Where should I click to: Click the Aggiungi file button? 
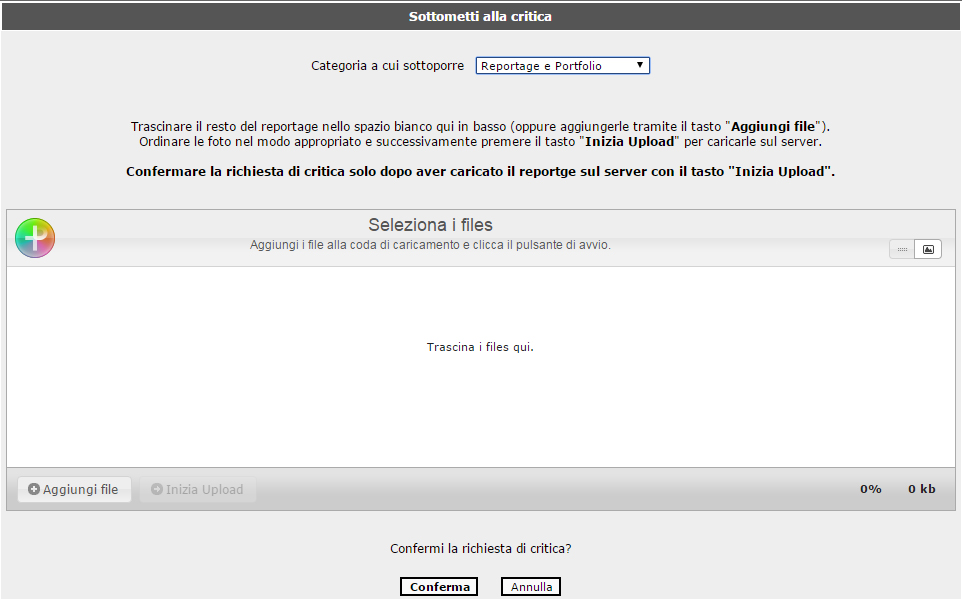pyautogui.click(x=74, y=490)
